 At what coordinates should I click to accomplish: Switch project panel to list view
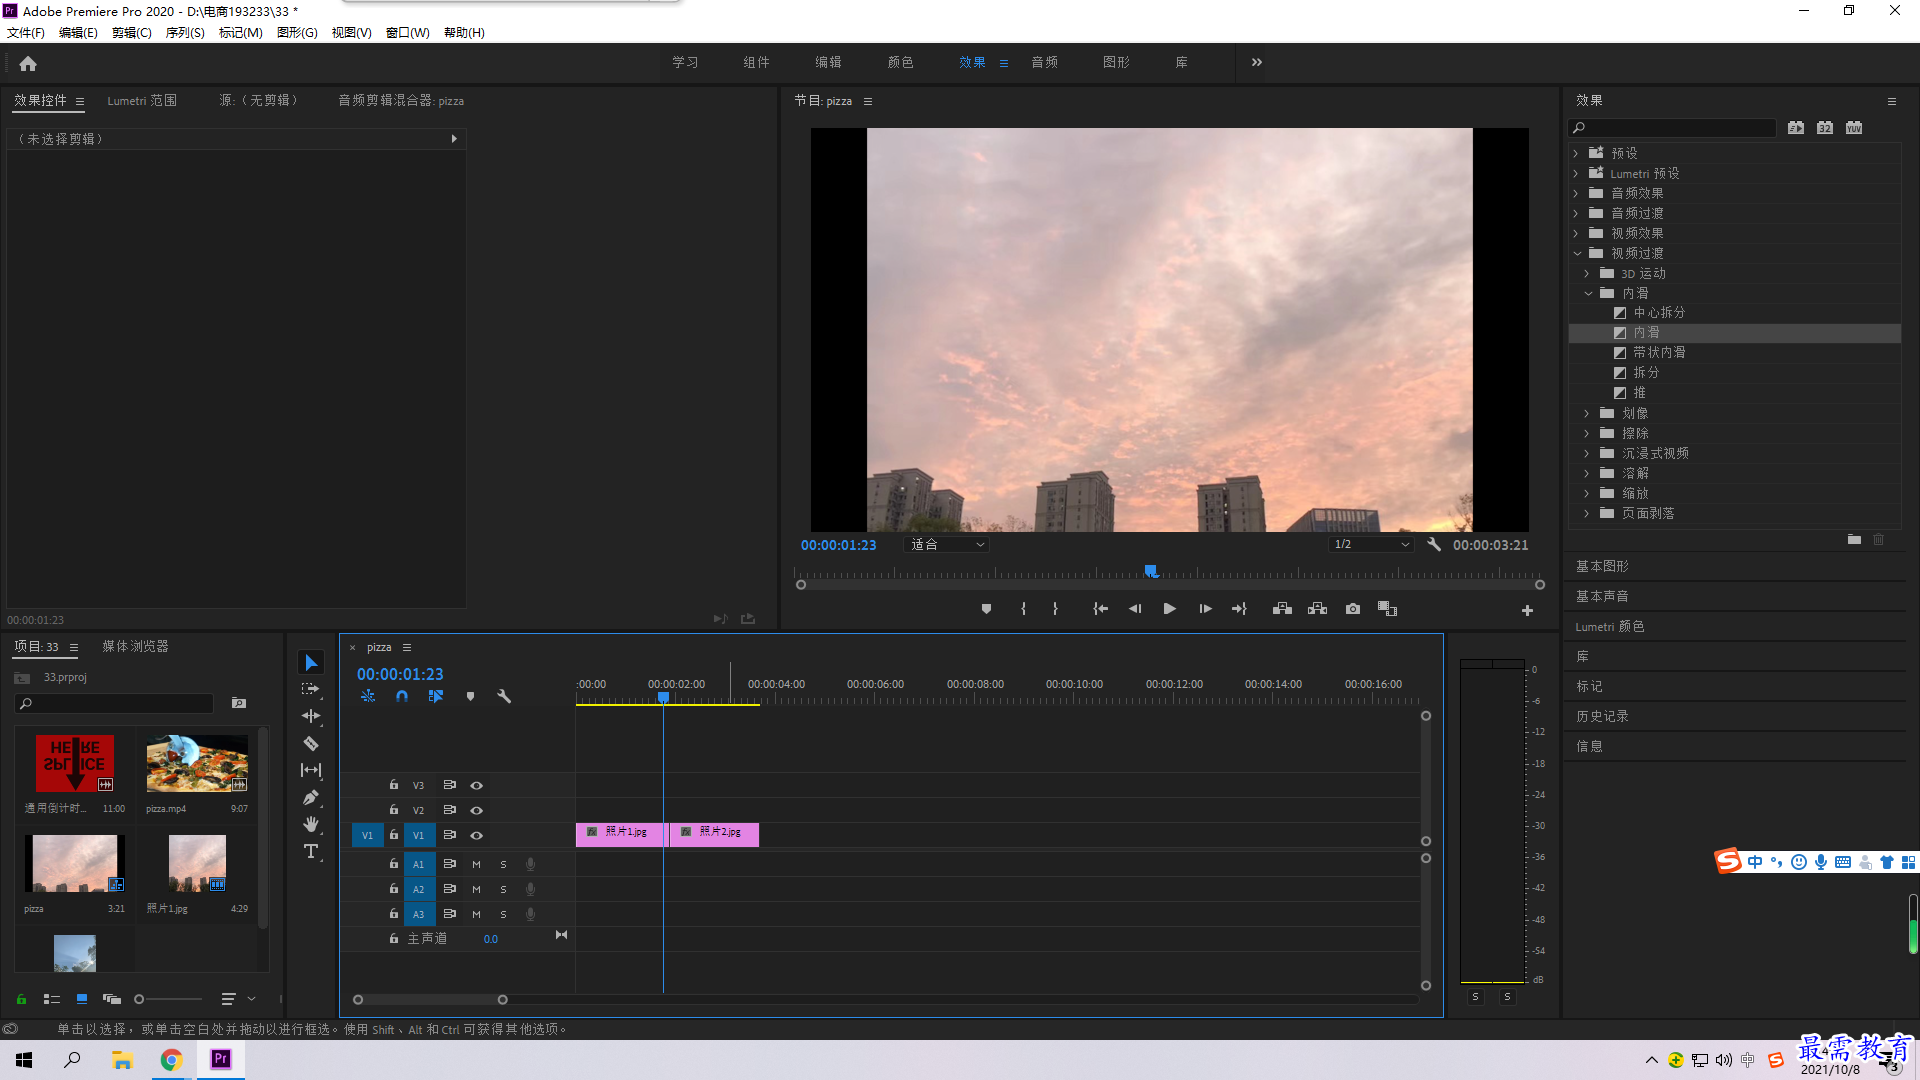point(52,999)
